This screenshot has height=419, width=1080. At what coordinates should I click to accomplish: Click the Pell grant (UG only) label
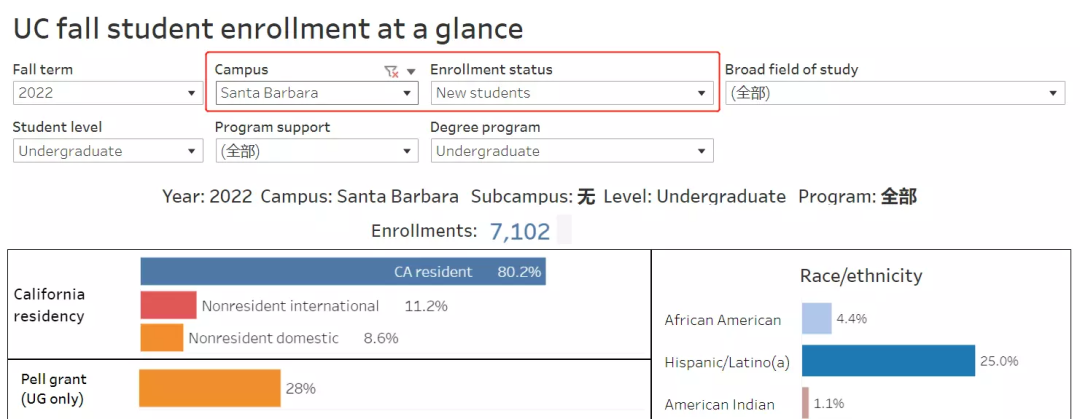(54, 389)
